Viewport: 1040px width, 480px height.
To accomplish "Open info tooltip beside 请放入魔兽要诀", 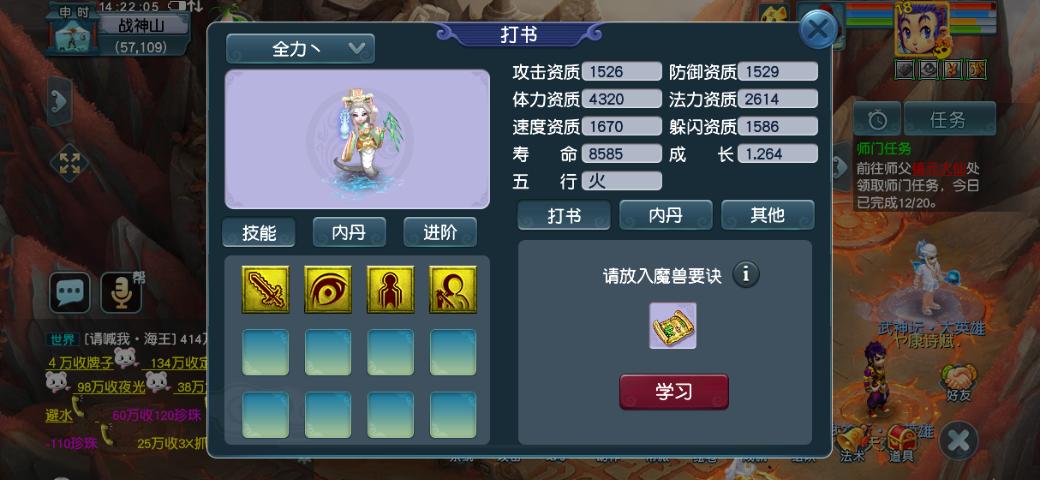I will [x=746, y=274].
